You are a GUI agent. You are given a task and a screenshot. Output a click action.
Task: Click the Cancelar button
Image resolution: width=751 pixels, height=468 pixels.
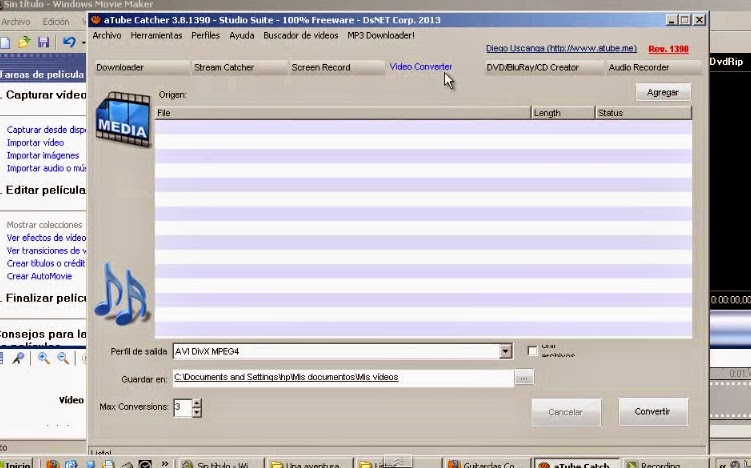tap(566, 412)
